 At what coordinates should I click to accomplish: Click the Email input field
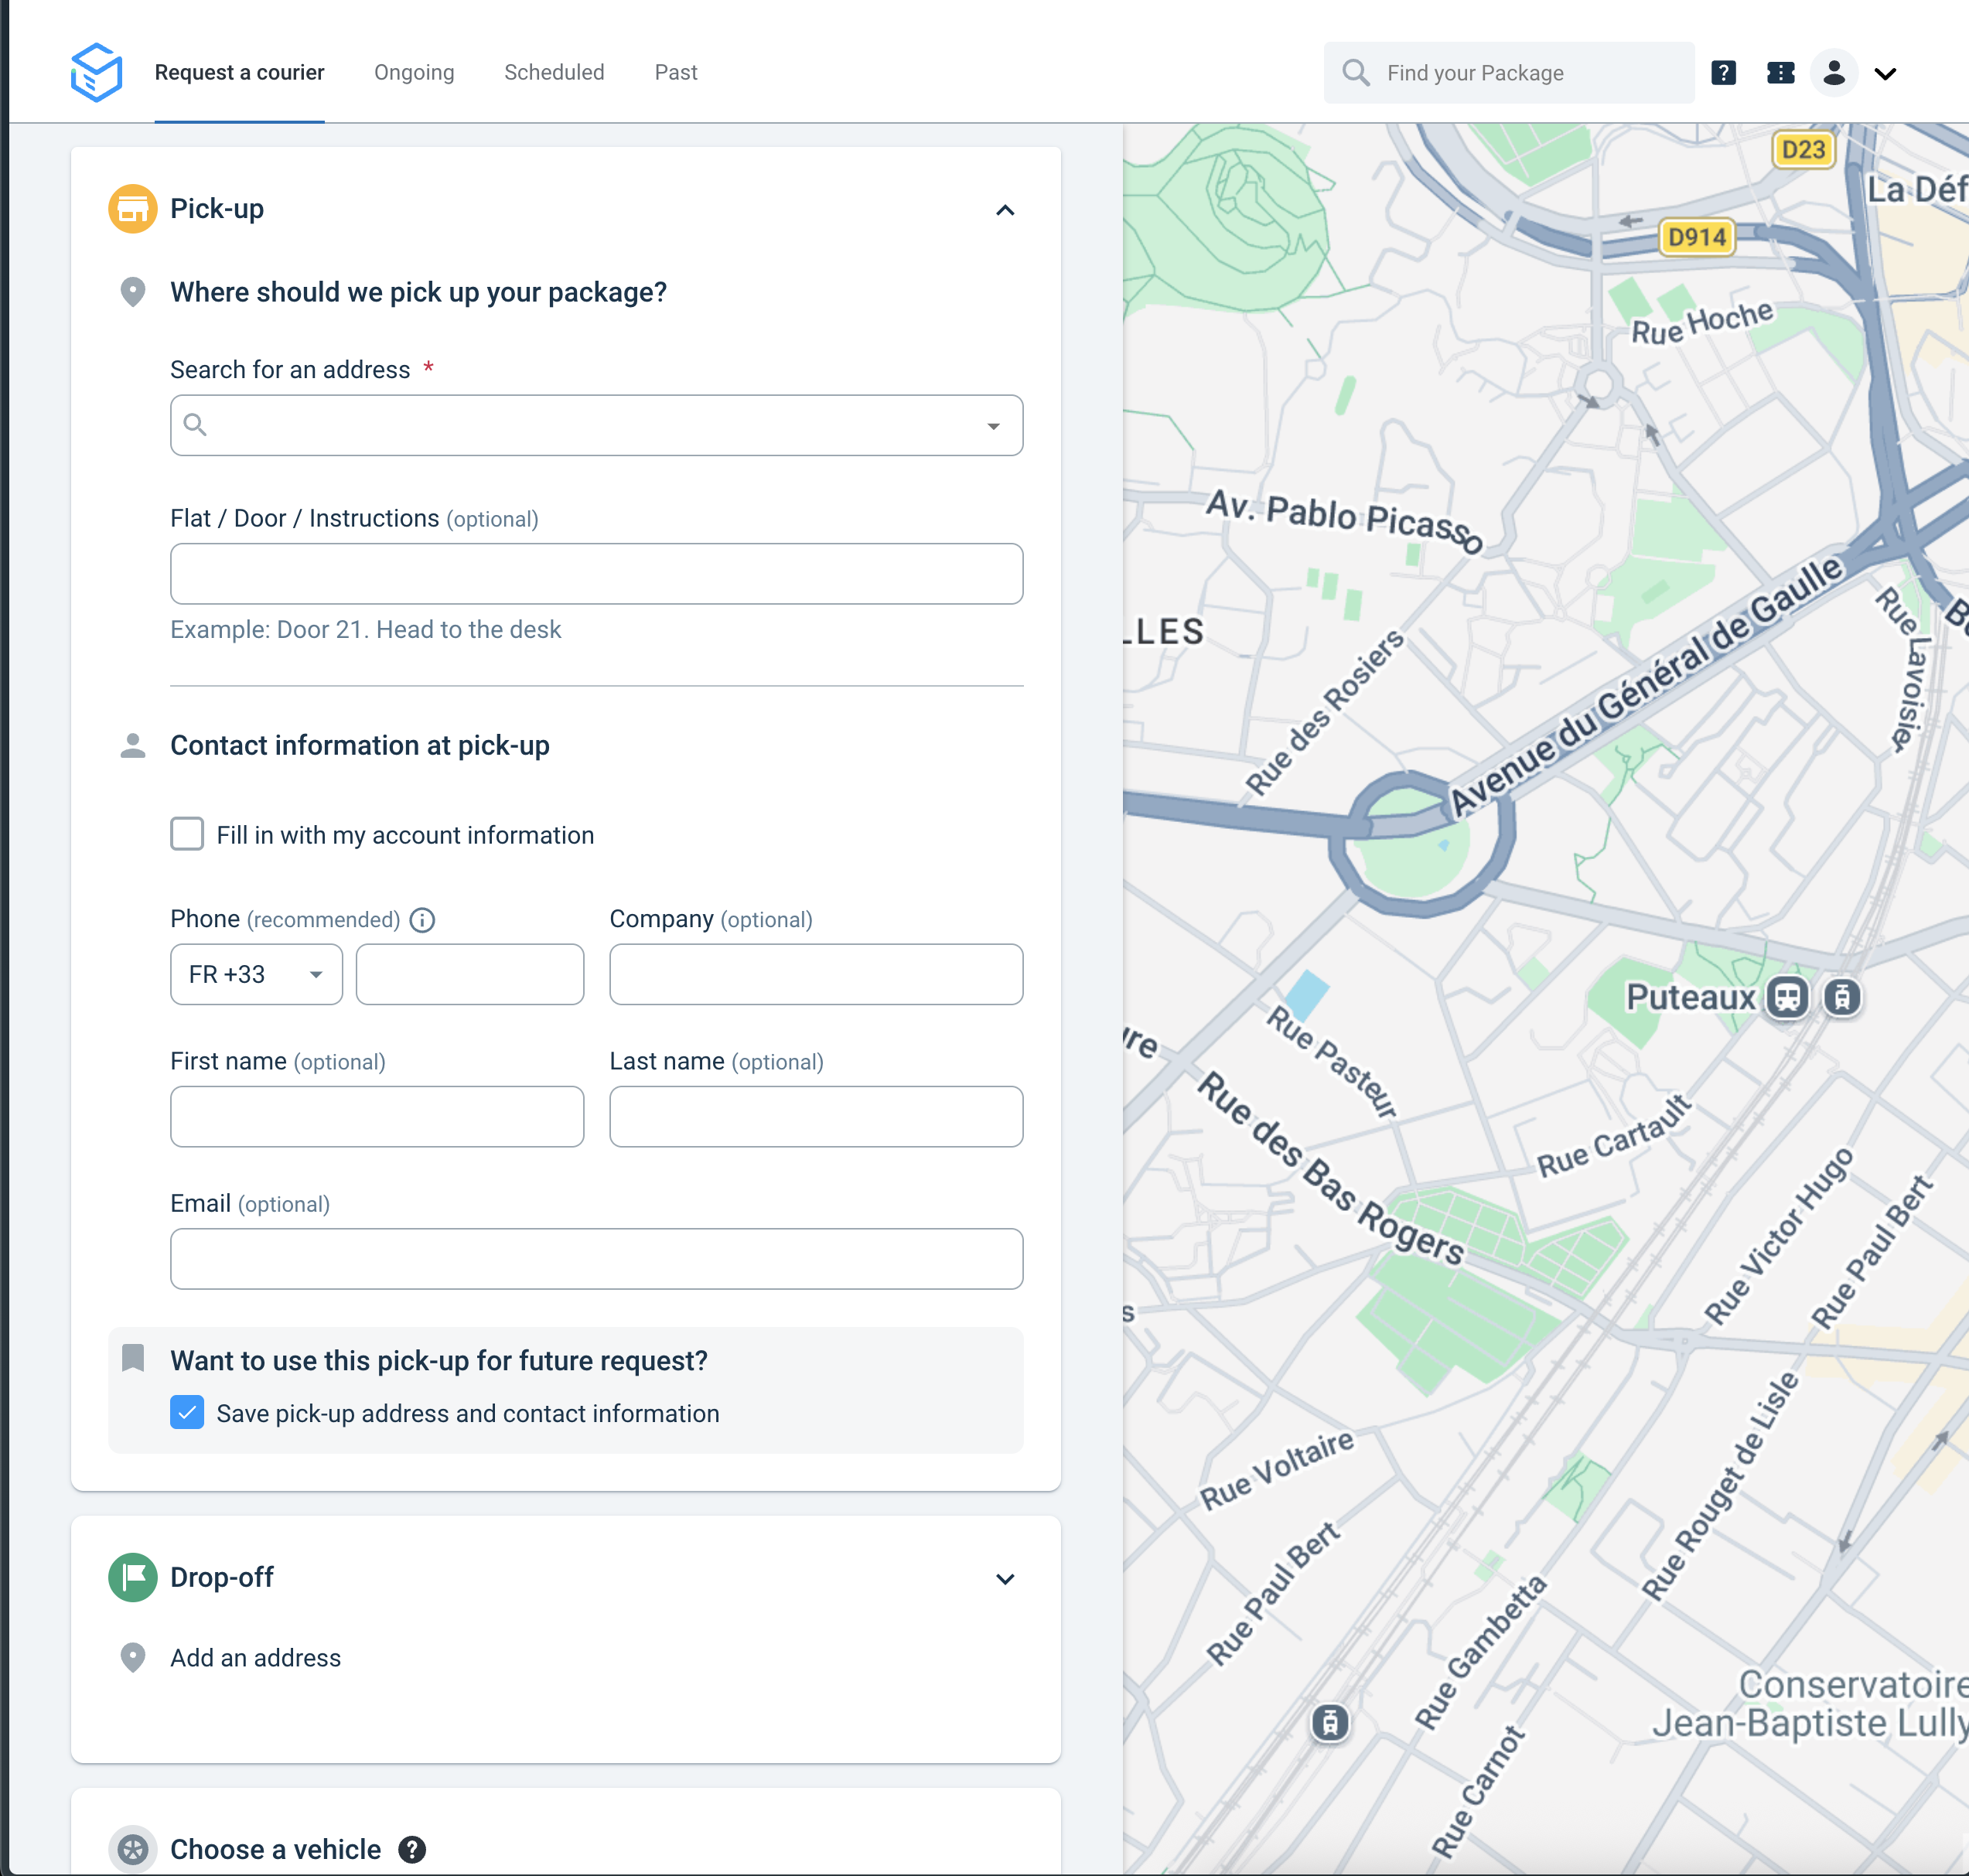pos(596,1259)
